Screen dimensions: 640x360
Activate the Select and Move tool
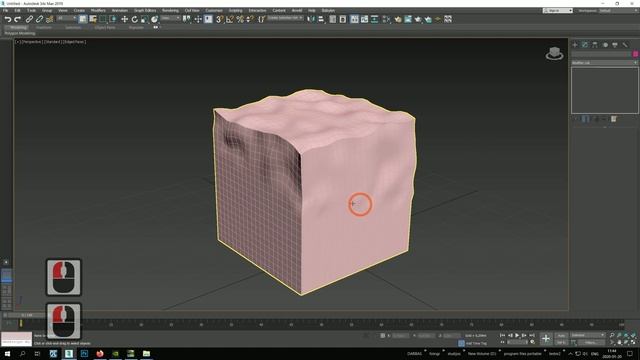coord(124,19)
